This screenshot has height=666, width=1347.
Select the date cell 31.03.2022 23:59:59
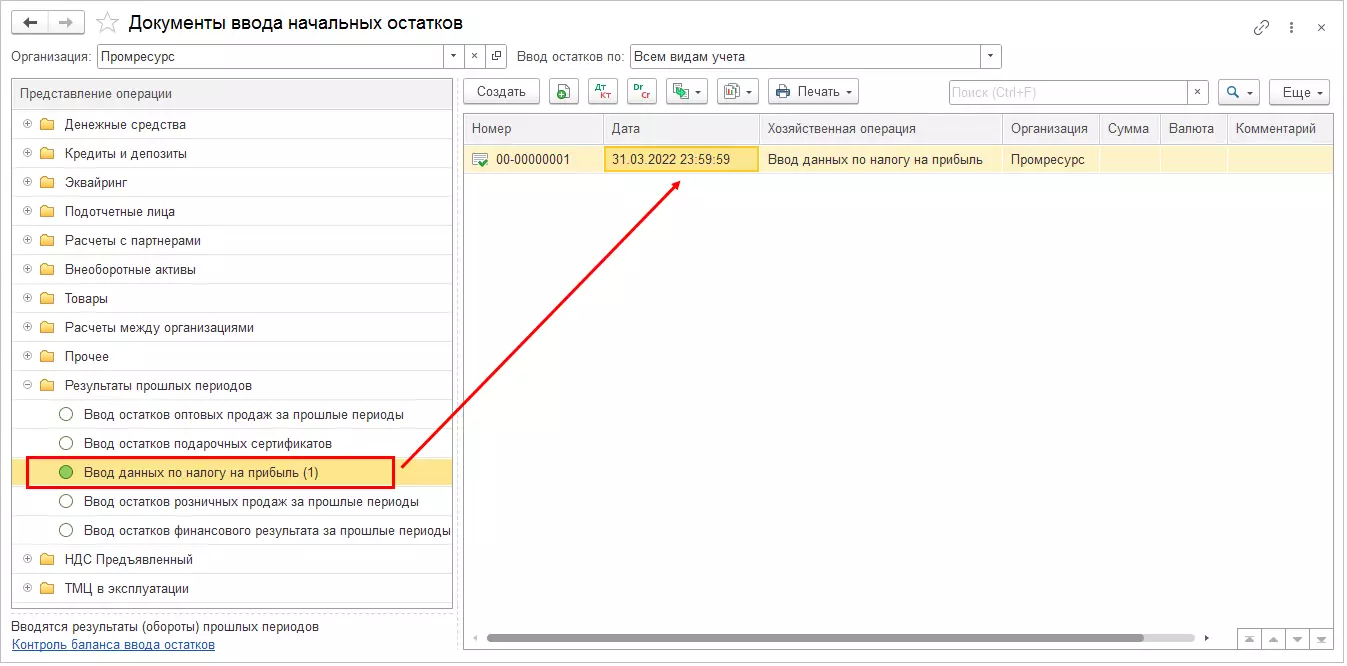682,159
